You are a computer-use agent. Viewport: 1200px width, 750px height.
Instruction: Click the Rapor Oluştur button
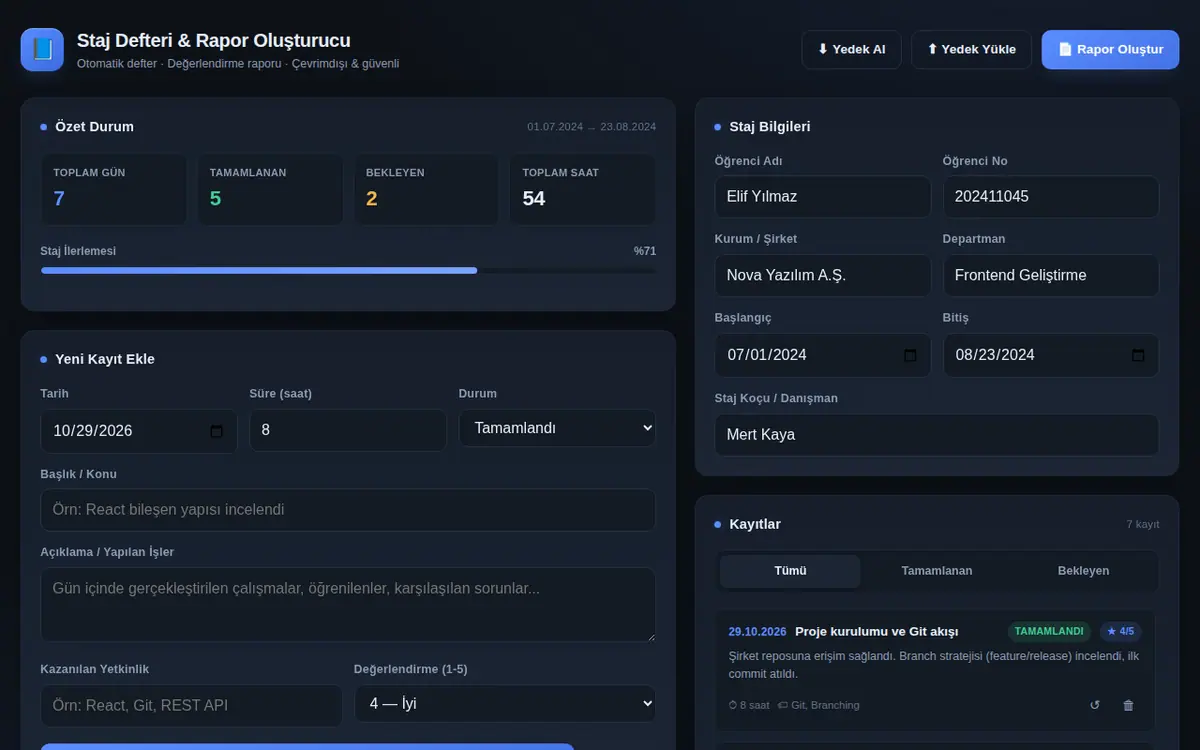[x=1110, y=49]
